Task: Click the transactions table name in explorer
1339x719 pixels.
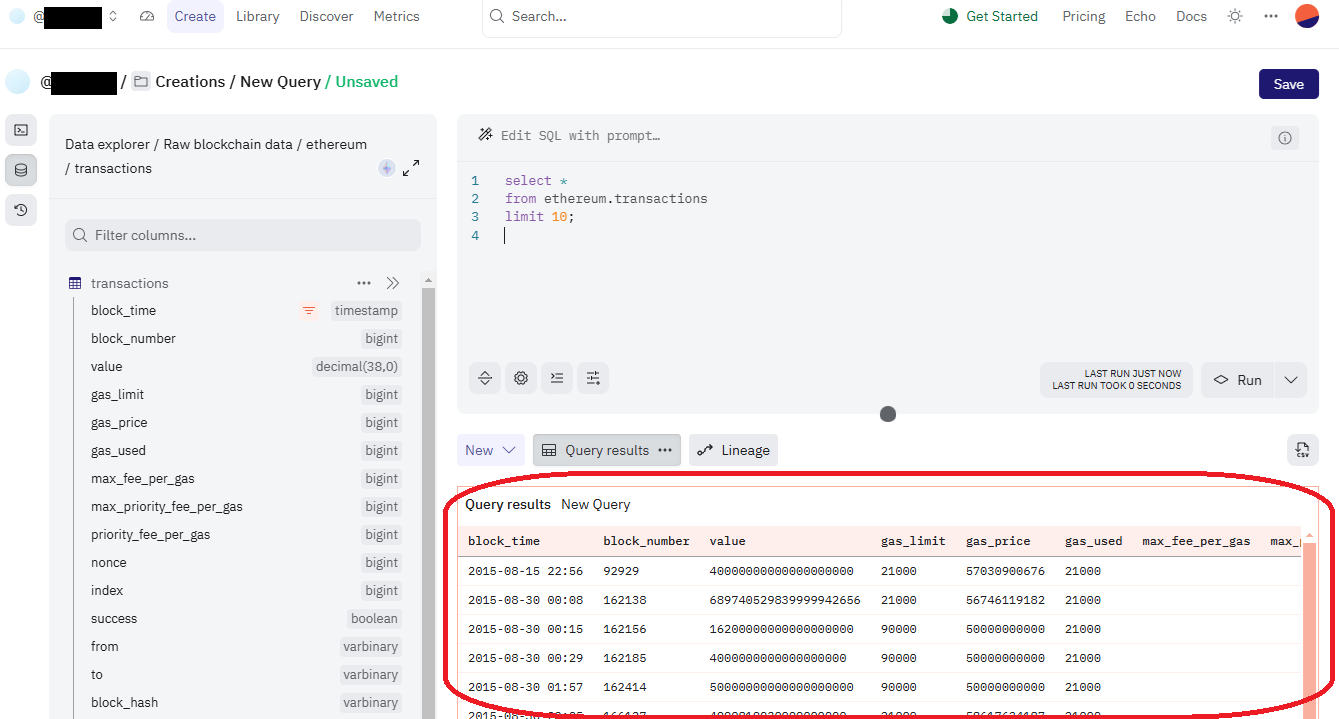Action: tap(130, 283)
